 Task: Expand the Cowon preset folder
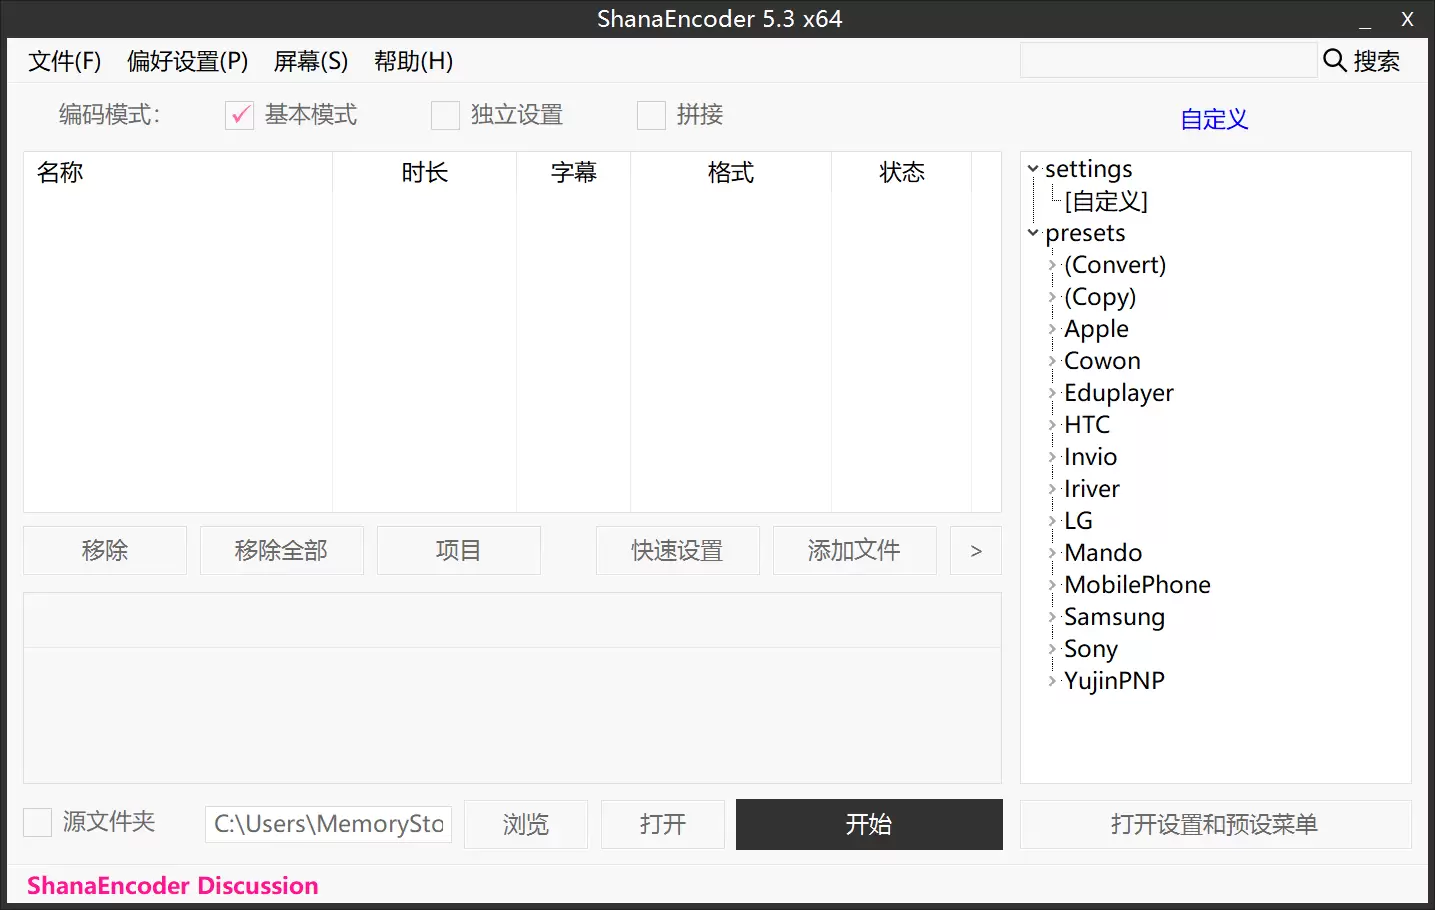1052,361
